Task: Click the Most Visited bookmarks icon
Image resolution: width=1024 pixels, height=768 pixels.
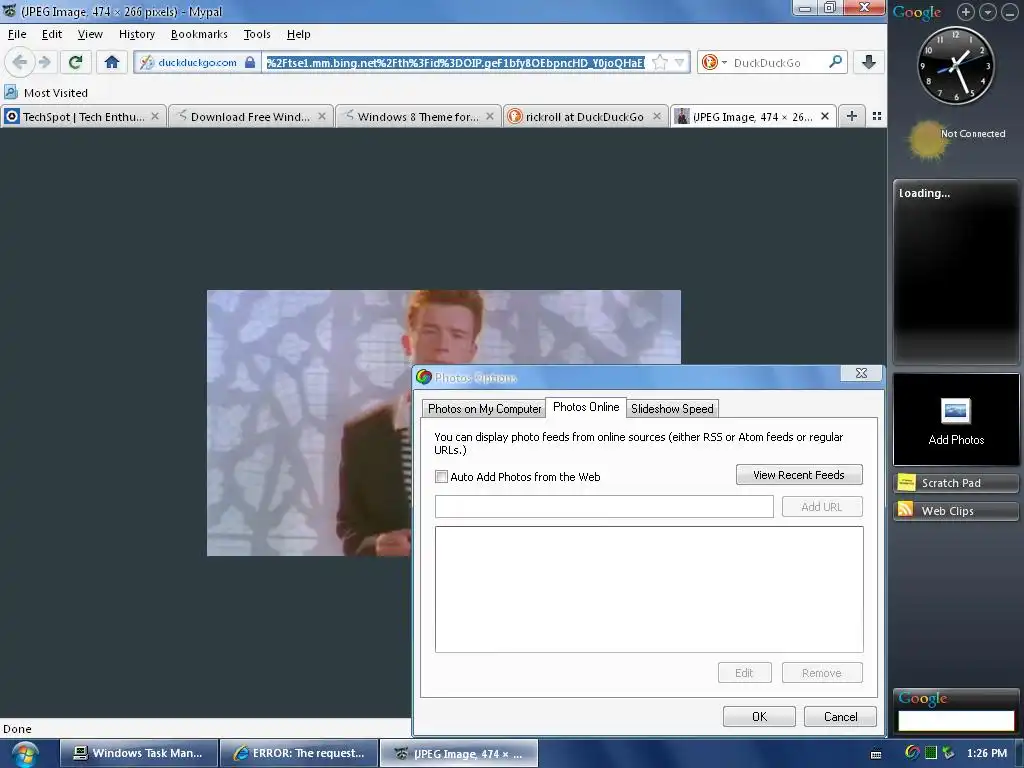Action: [x=10, y=92]
